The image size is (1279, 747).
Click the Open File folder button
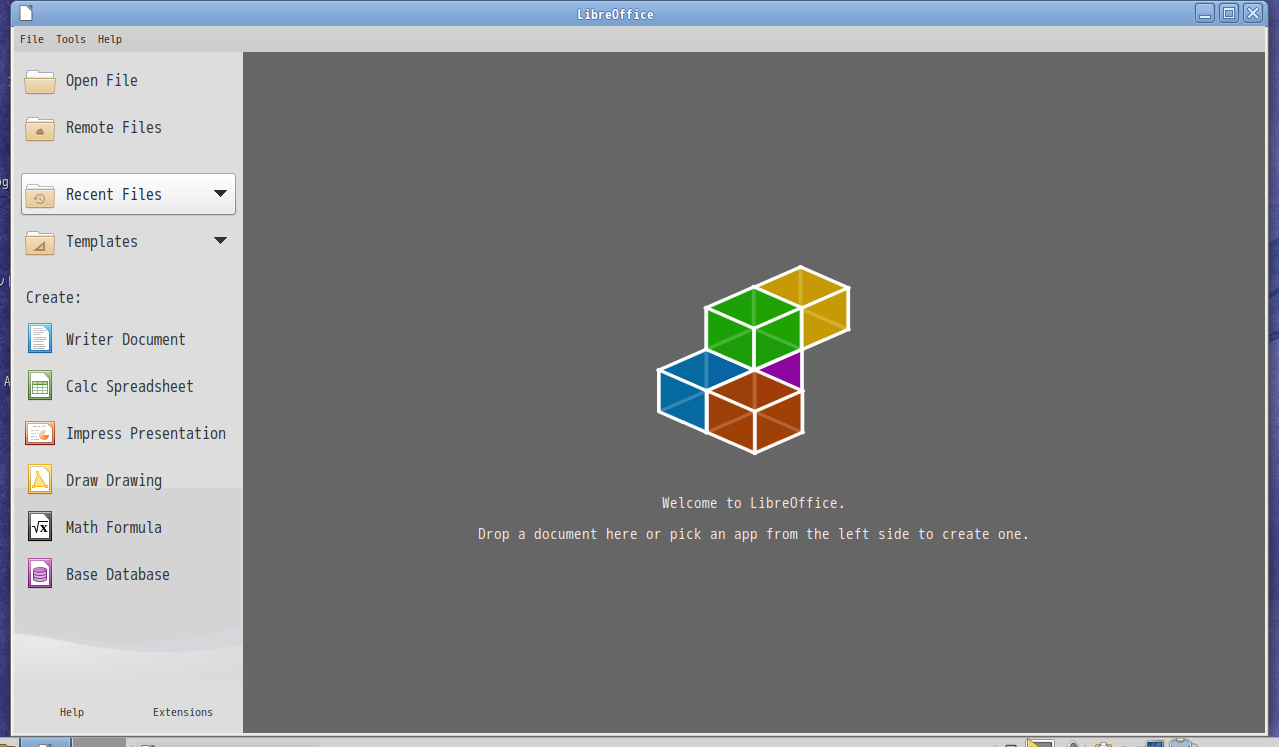(x=128, y=81)
